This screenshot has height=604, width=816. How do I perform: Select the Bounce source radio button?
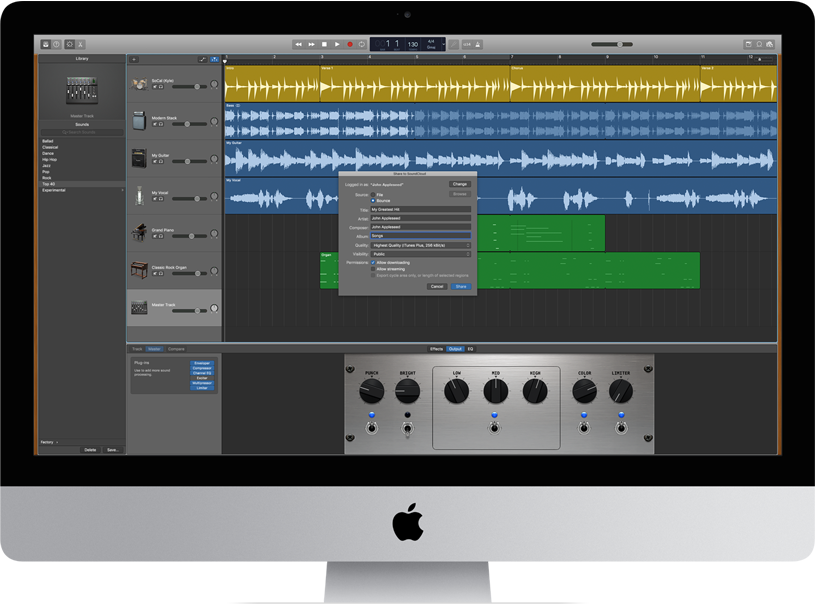(373, 200)
